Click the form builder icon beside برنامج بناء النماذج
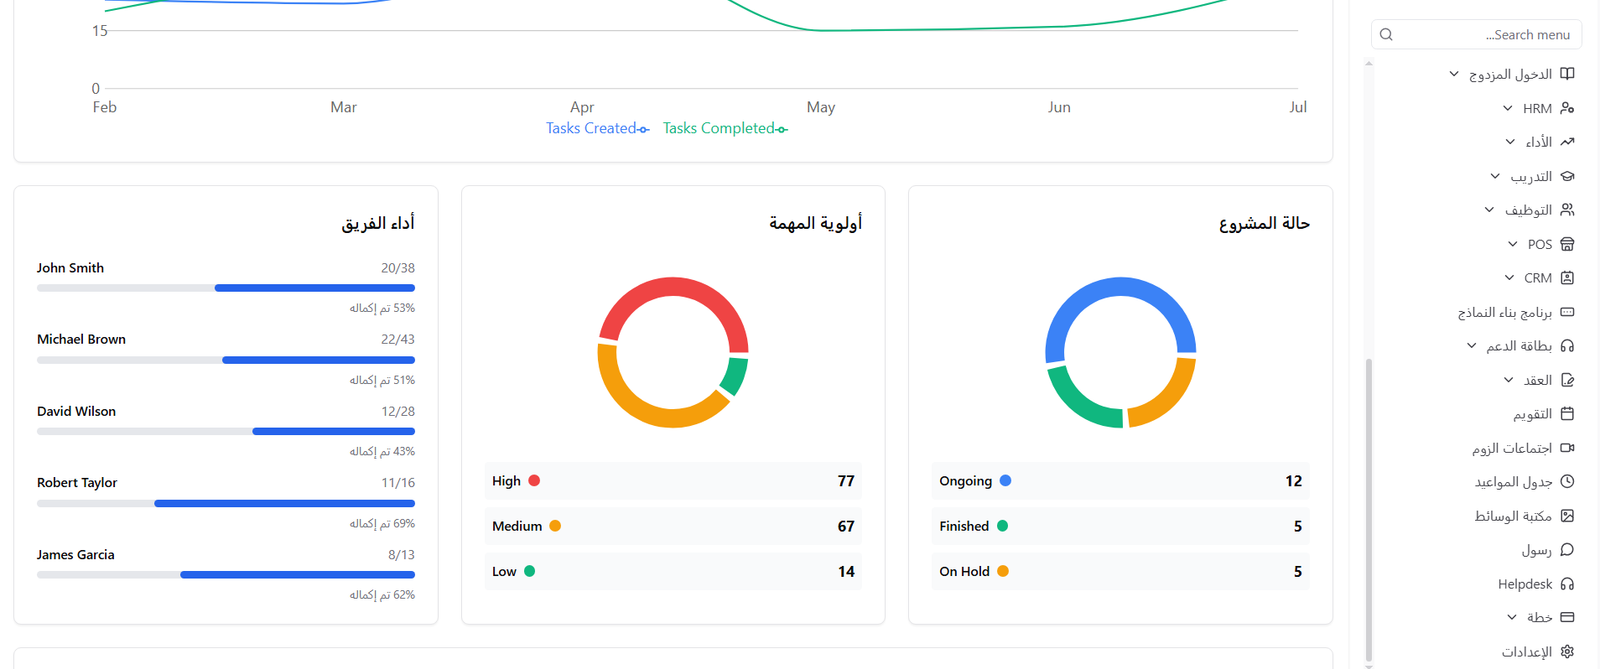 1567,312
